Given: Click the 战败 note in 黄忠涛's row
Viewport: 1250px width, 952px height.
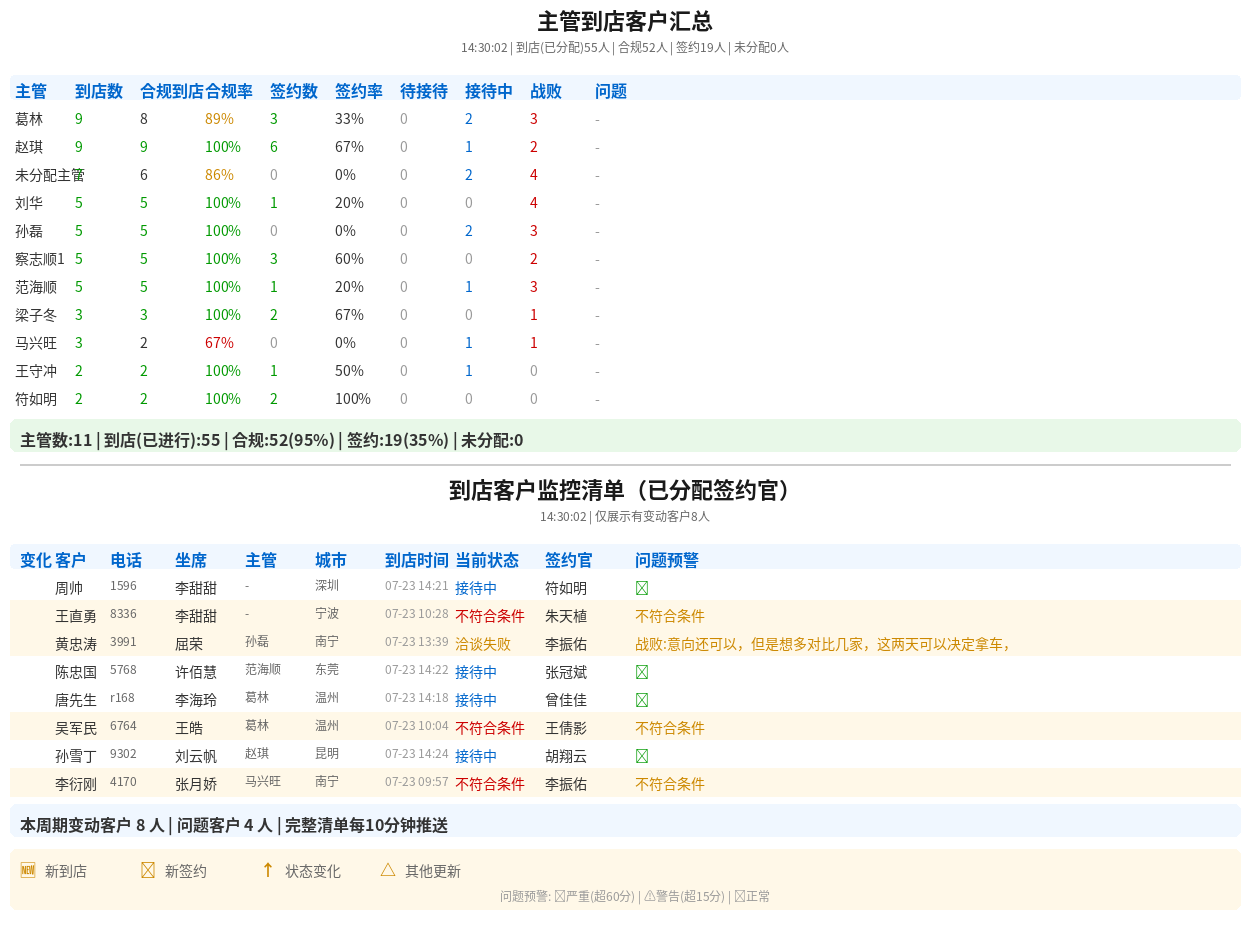Looking at the screenshot, I should pyautogui.click(x=824, y=644).
